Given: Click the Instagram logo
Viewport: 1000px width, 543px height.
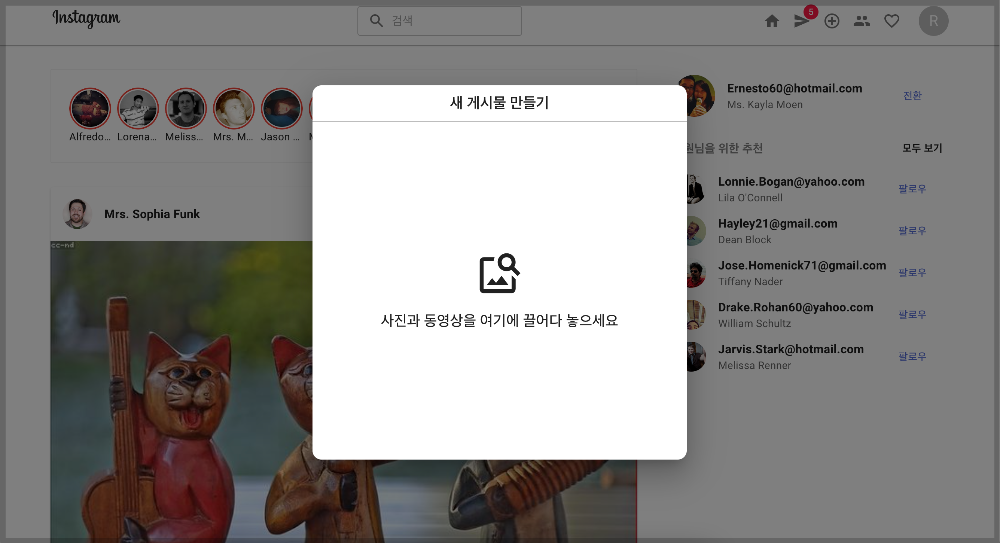Looking at the screenshot, I should coord(86,19).
